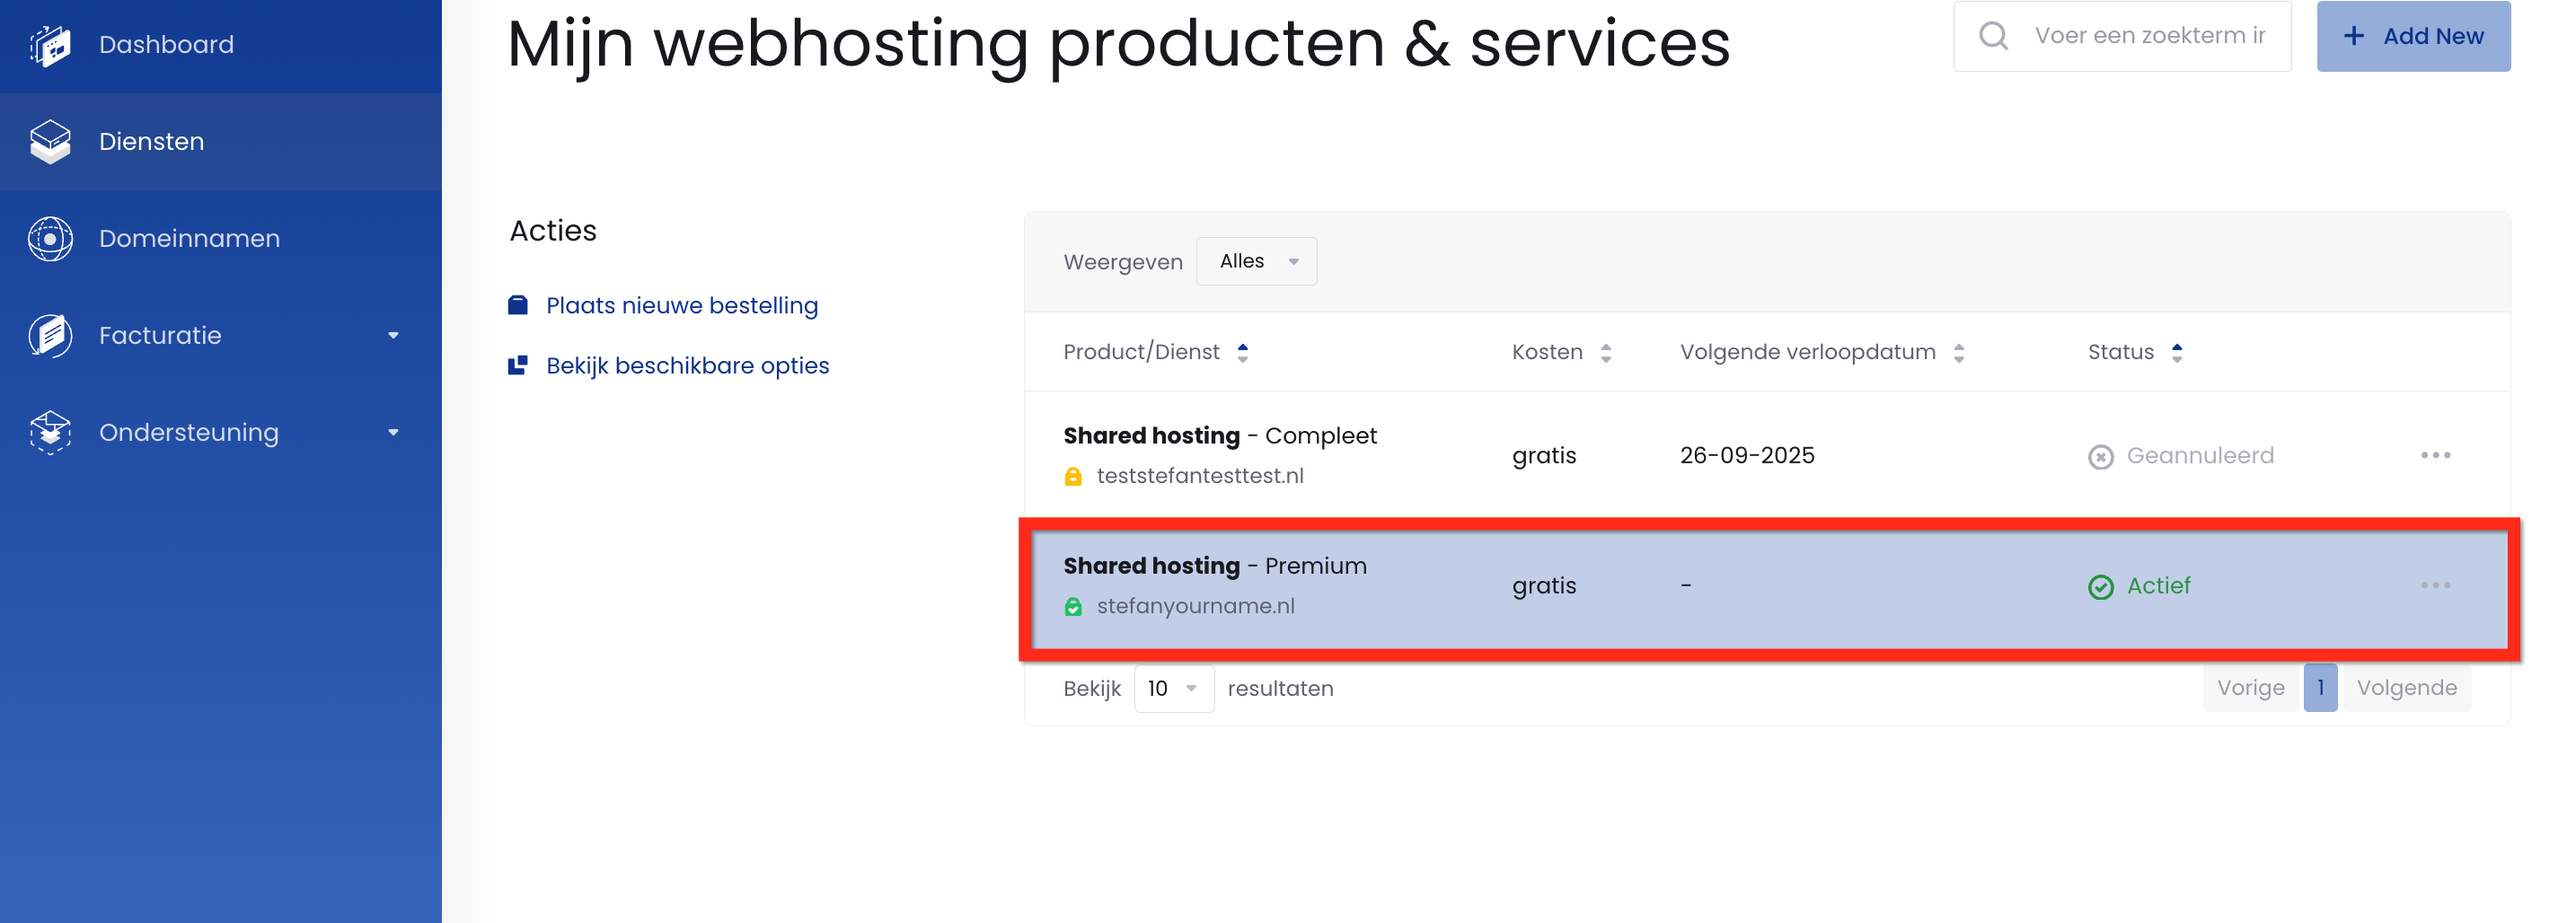Viewport: 2576px width, 923px height.
Task: Open Plaats nieuwe bestelling link
Action: tap(681, 305)
